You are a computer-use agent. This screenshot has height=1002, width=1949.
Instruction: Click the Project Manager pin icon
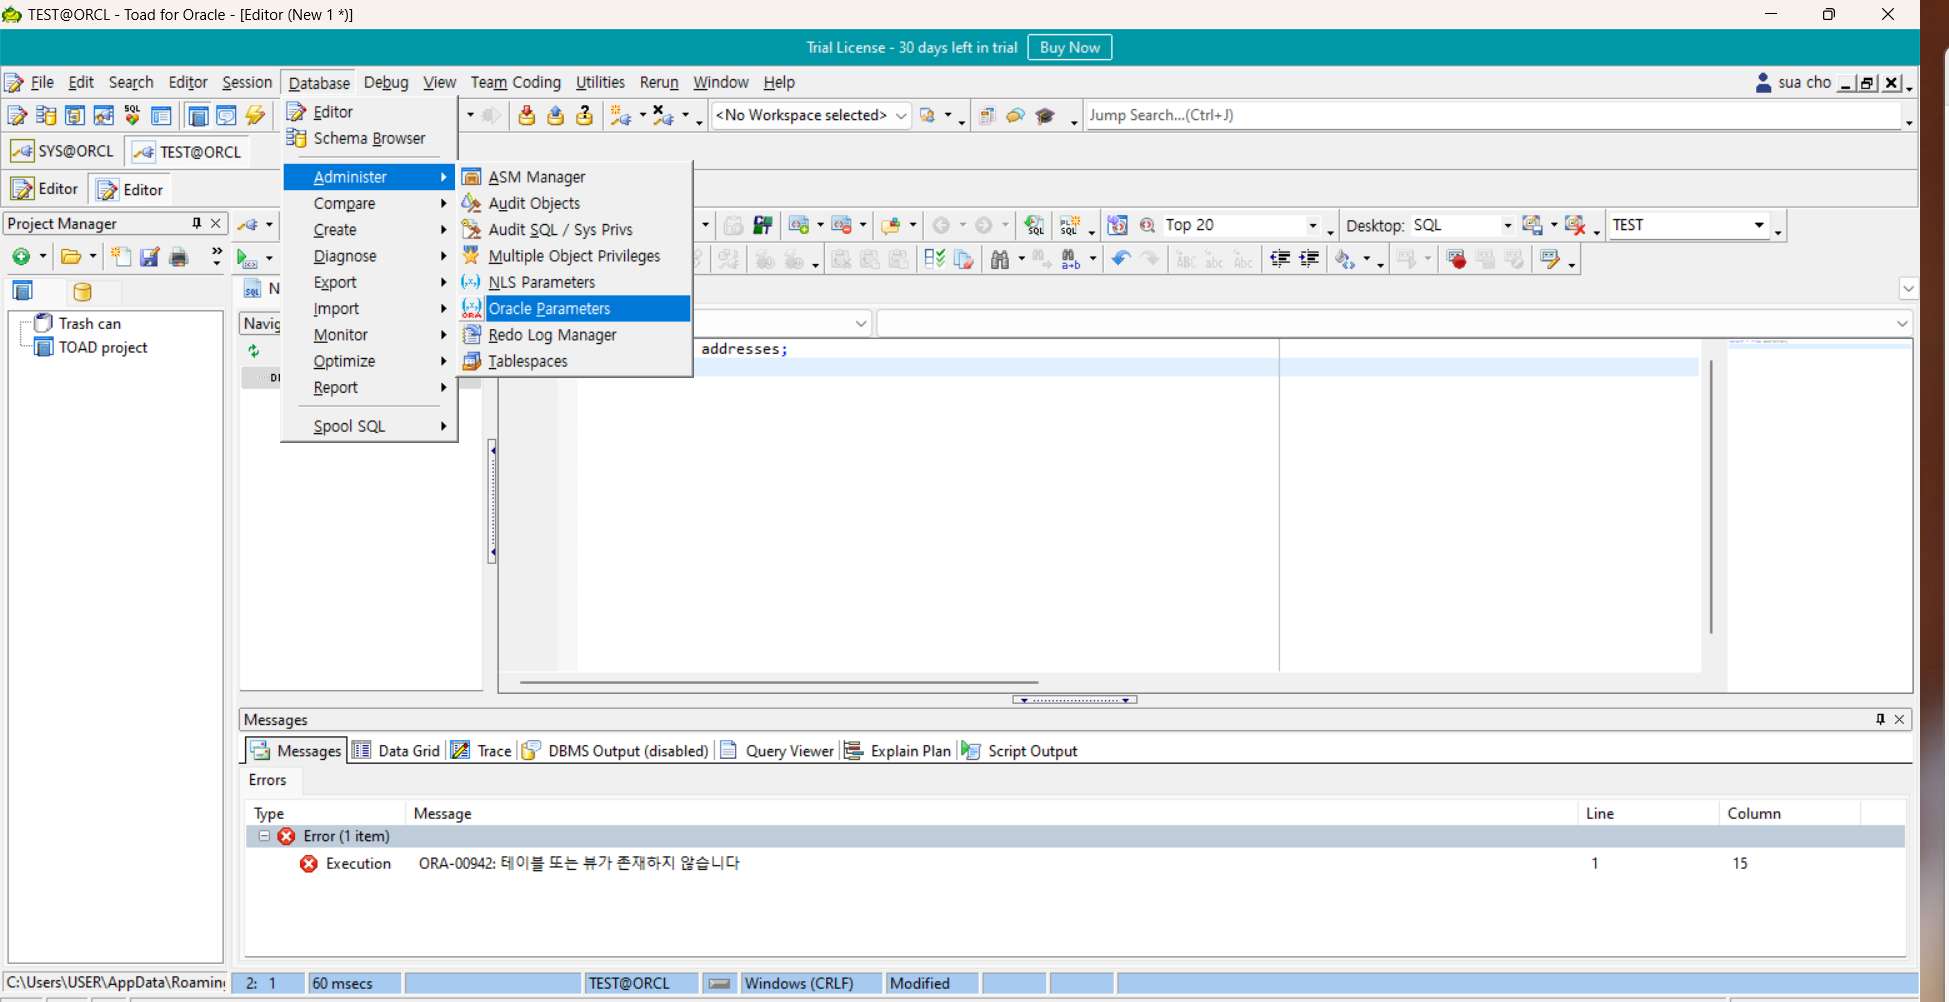coord(196,223)
